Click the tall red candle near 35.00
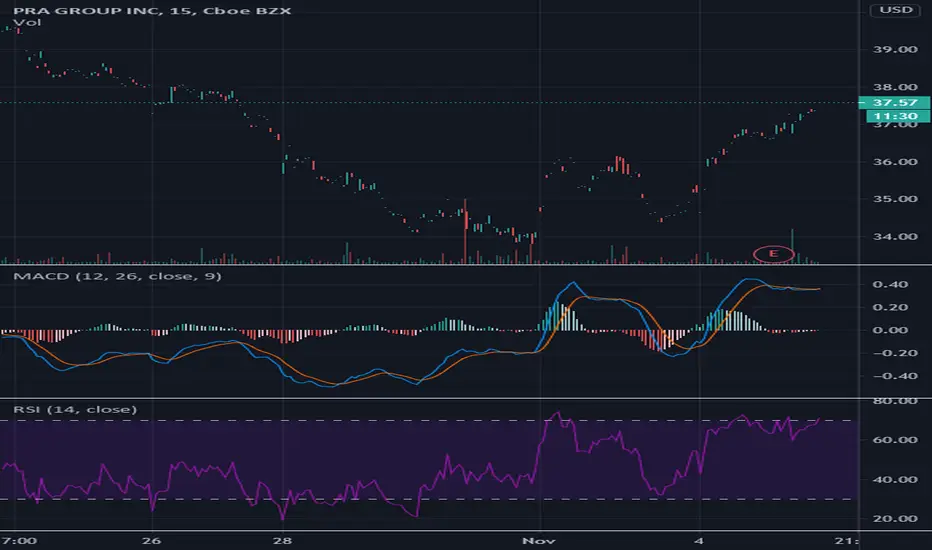The height and width of the screenshot is (550, 932). tap(465, 231)
